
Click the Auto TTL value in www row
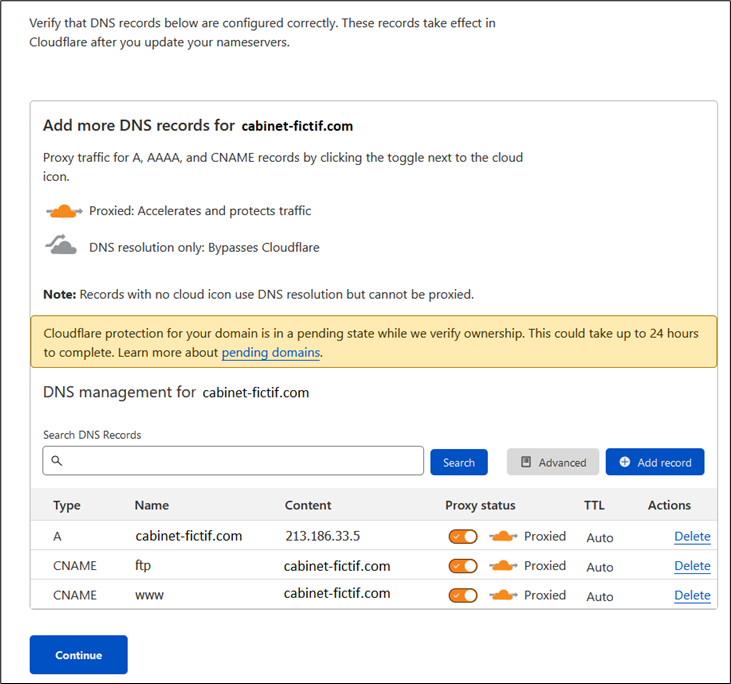point(600,597)
